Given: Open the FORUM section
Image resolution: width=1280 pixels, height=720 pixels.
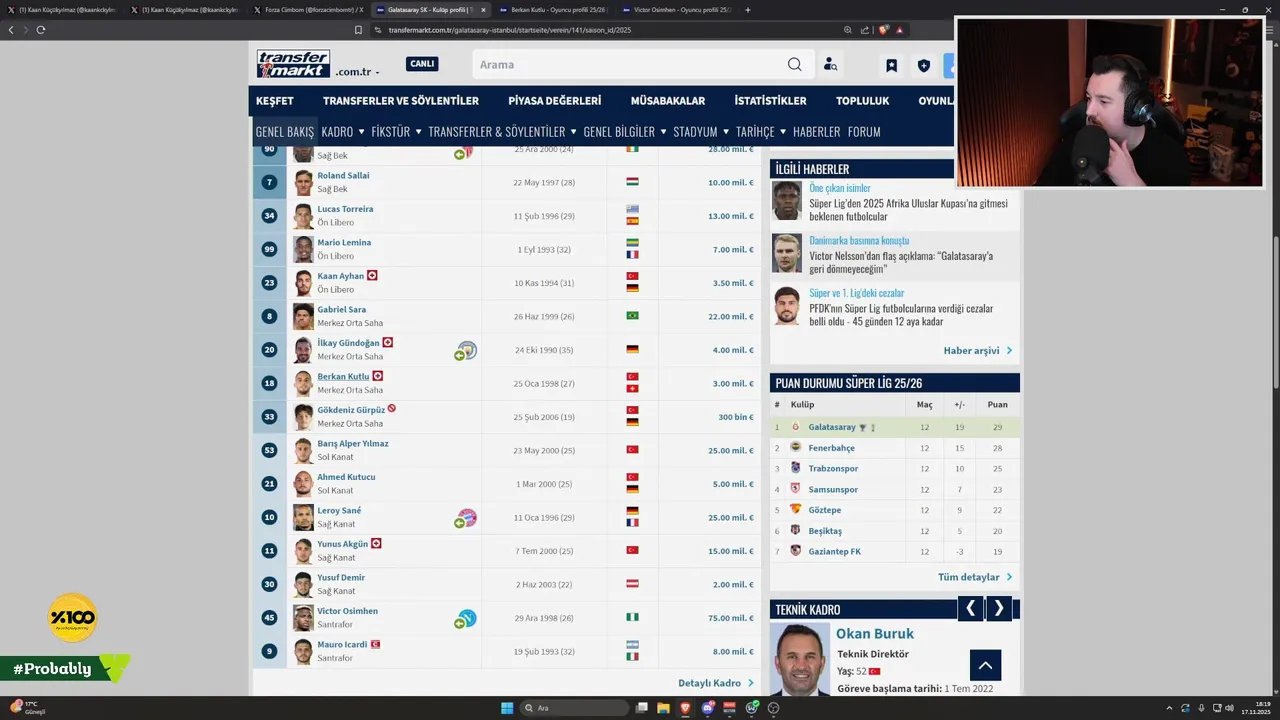Looking at the screenshot, I should coord(864,132).
